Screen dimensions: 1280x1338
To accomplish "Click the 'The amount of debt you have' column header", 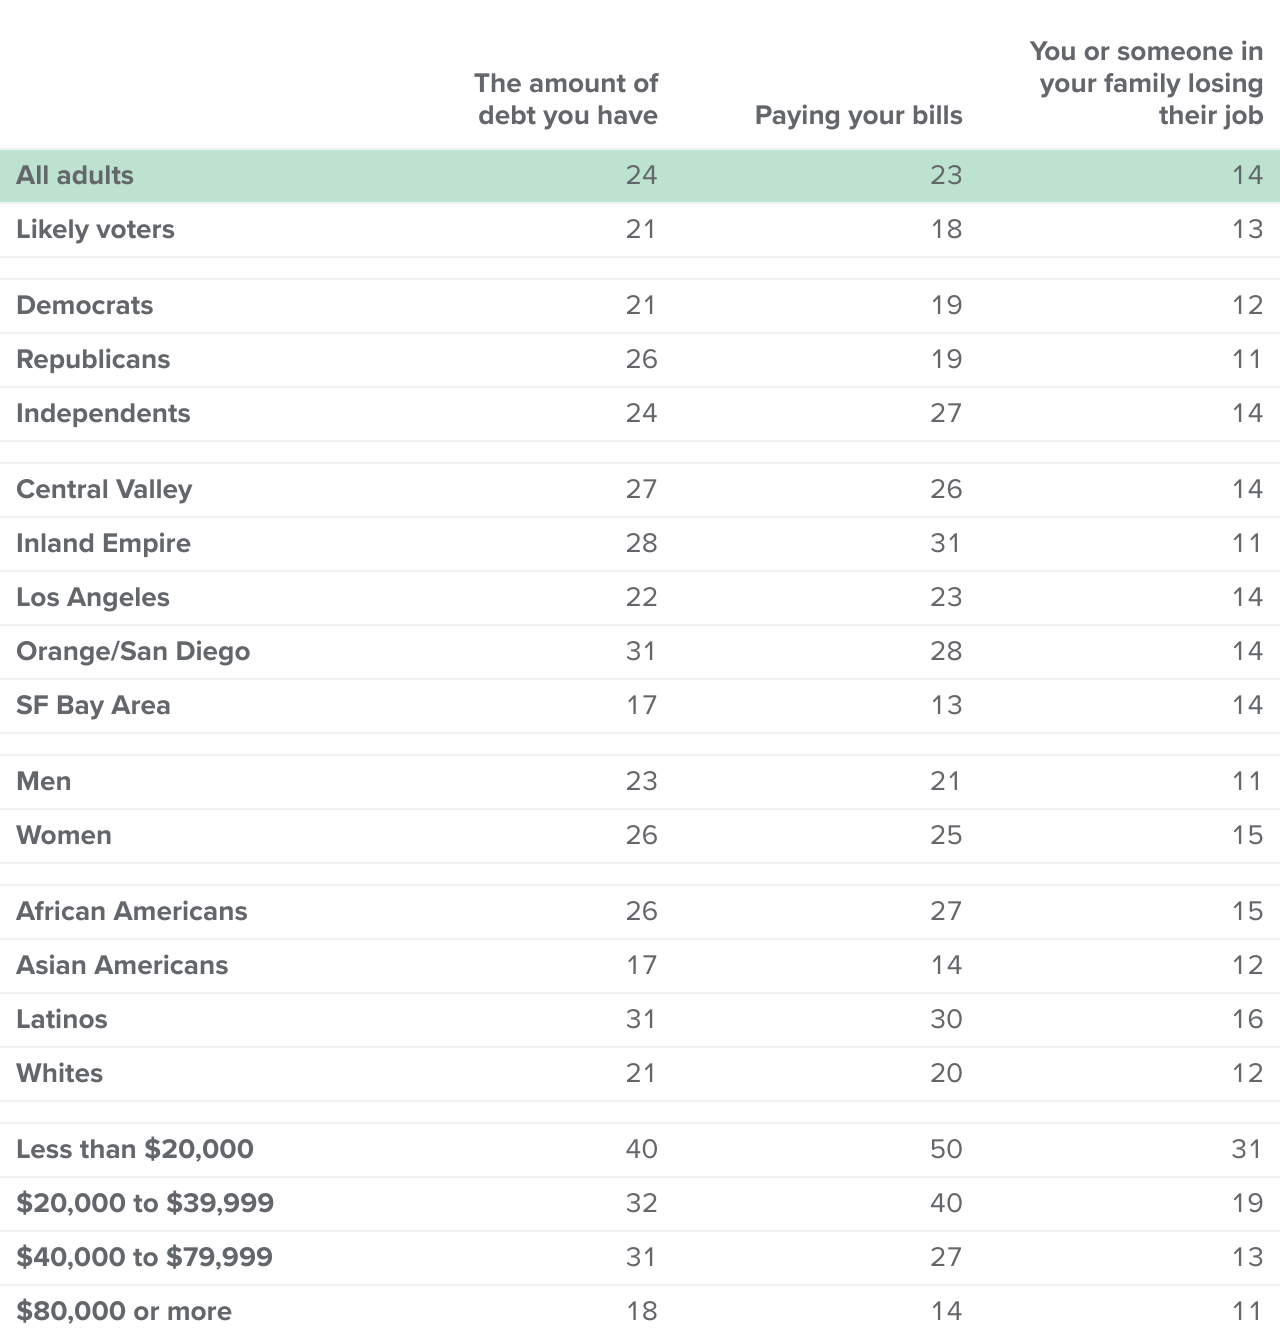I will click(566, 99).
